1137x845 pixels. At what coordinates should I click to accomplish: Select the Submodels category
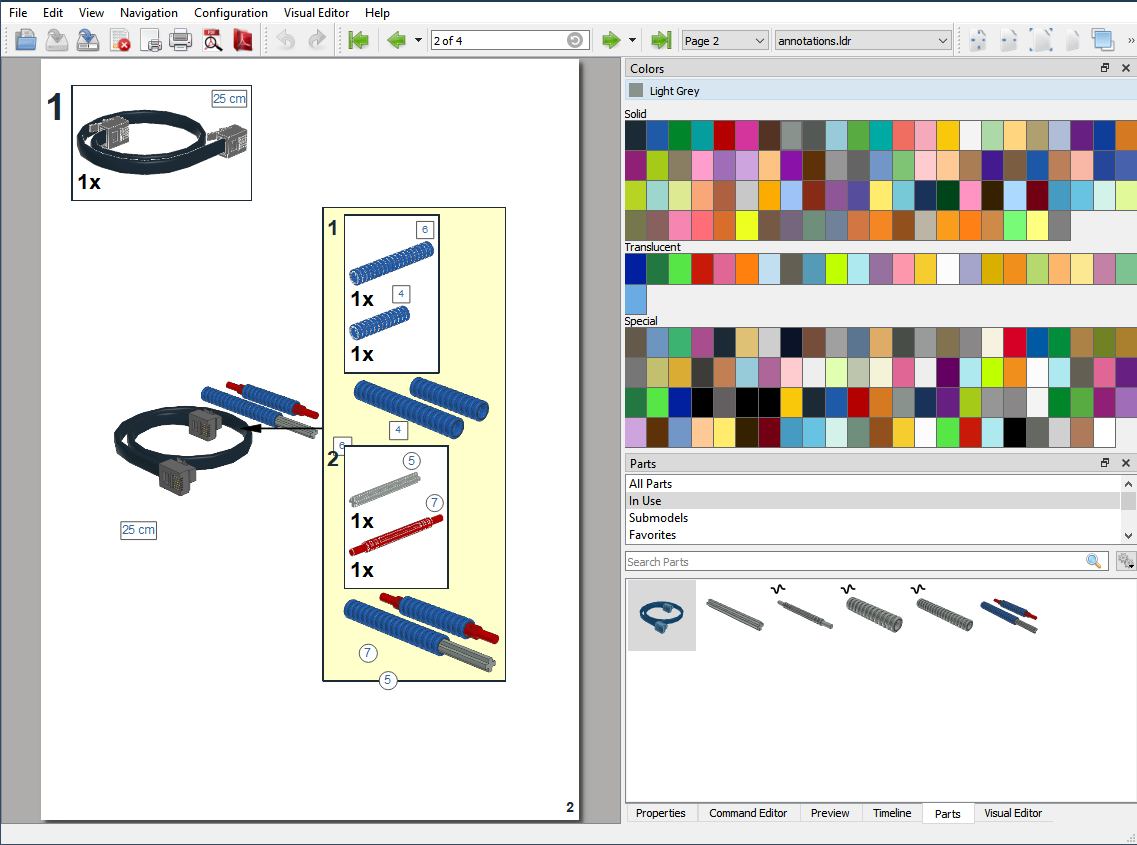pos(873,518)
